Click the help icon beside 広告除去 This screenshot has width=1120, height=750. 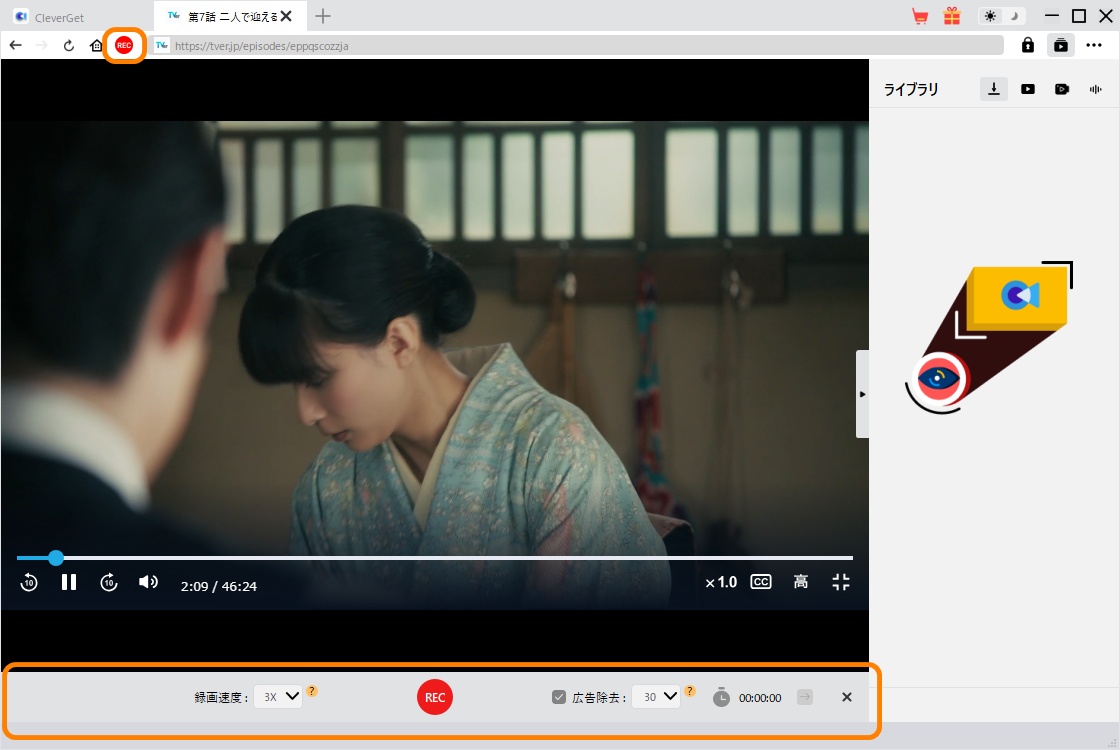tap(690, 691)
